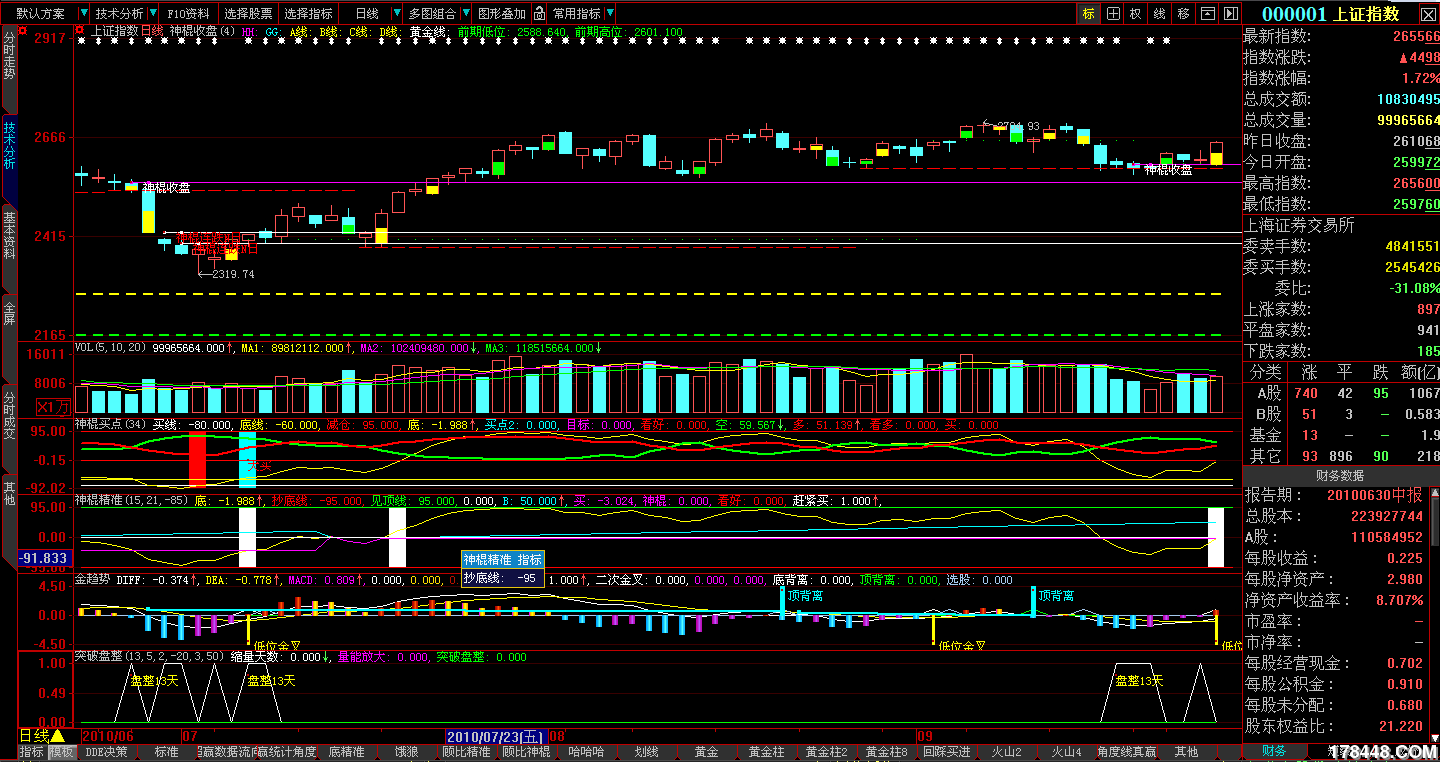Screen dimensions: 1440x762
Task: Click the hide side panel arrow icon
Action: pos(1230,14)
